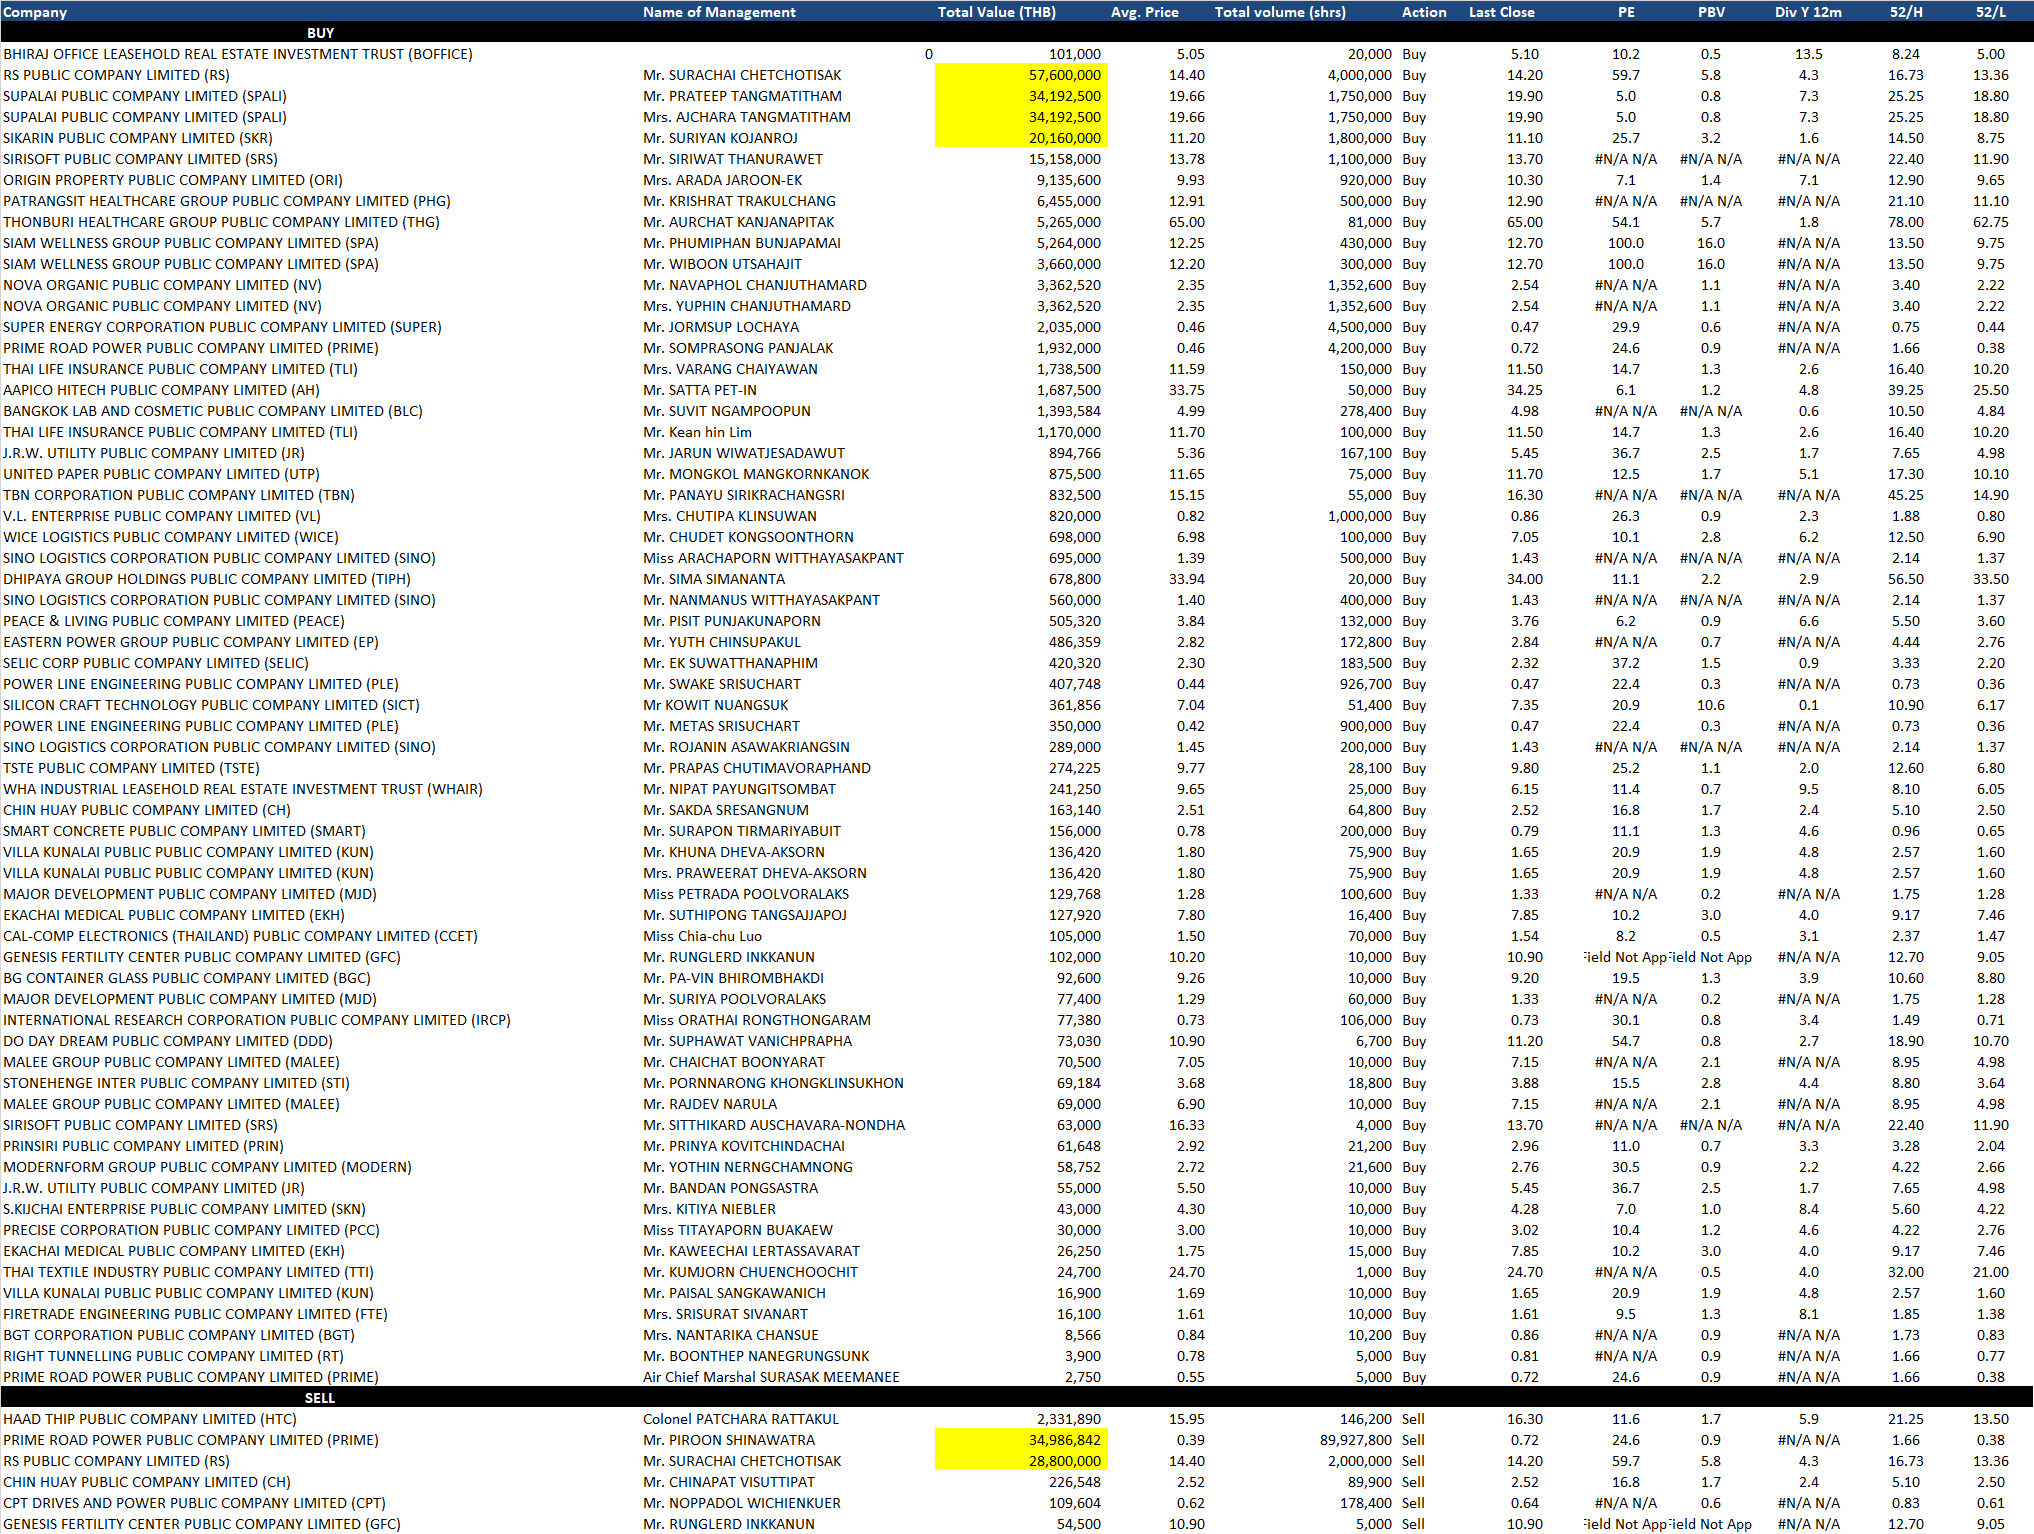
Task: Click 89,927,800 volume cell for PRIME
Action: click(x=1355, y=1440)
